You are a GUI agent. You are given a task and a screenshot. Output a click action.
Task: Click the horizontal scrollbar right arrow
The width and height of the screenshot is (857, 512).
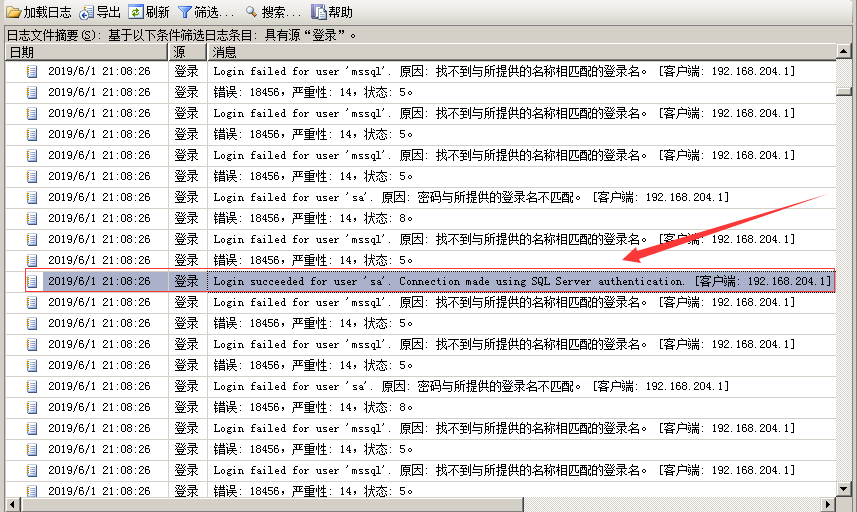tap(830, 504)
